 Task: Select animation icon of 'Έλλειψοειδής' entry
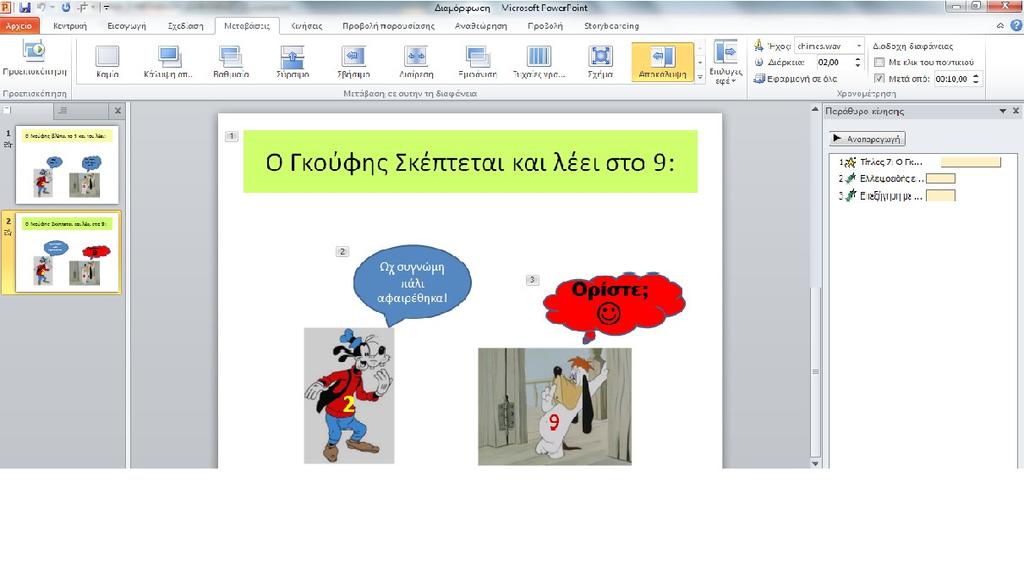[x=850, y=178]
